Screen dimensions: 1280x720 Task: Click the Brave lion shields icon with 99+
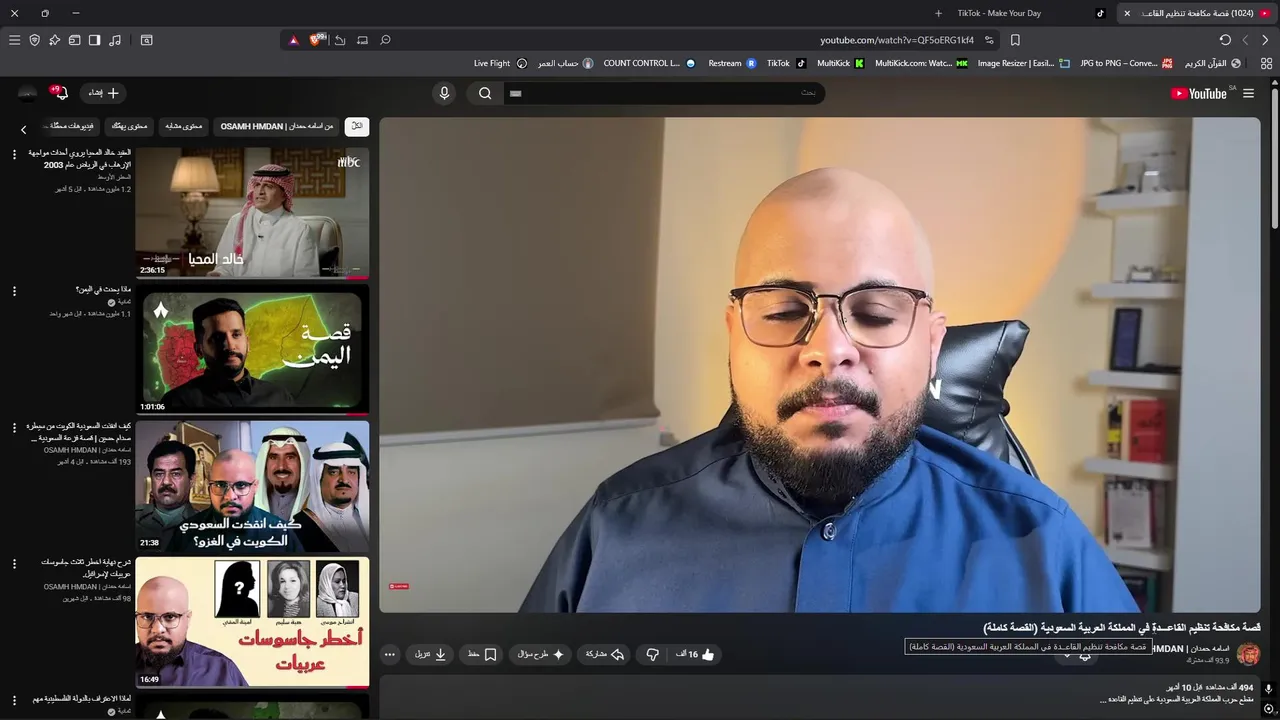(317, 40)
